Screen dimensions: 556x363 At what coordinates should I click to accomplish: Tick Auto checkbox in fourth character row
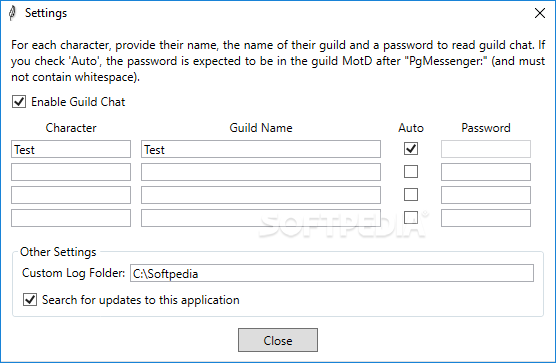click(x=411, y=218)
